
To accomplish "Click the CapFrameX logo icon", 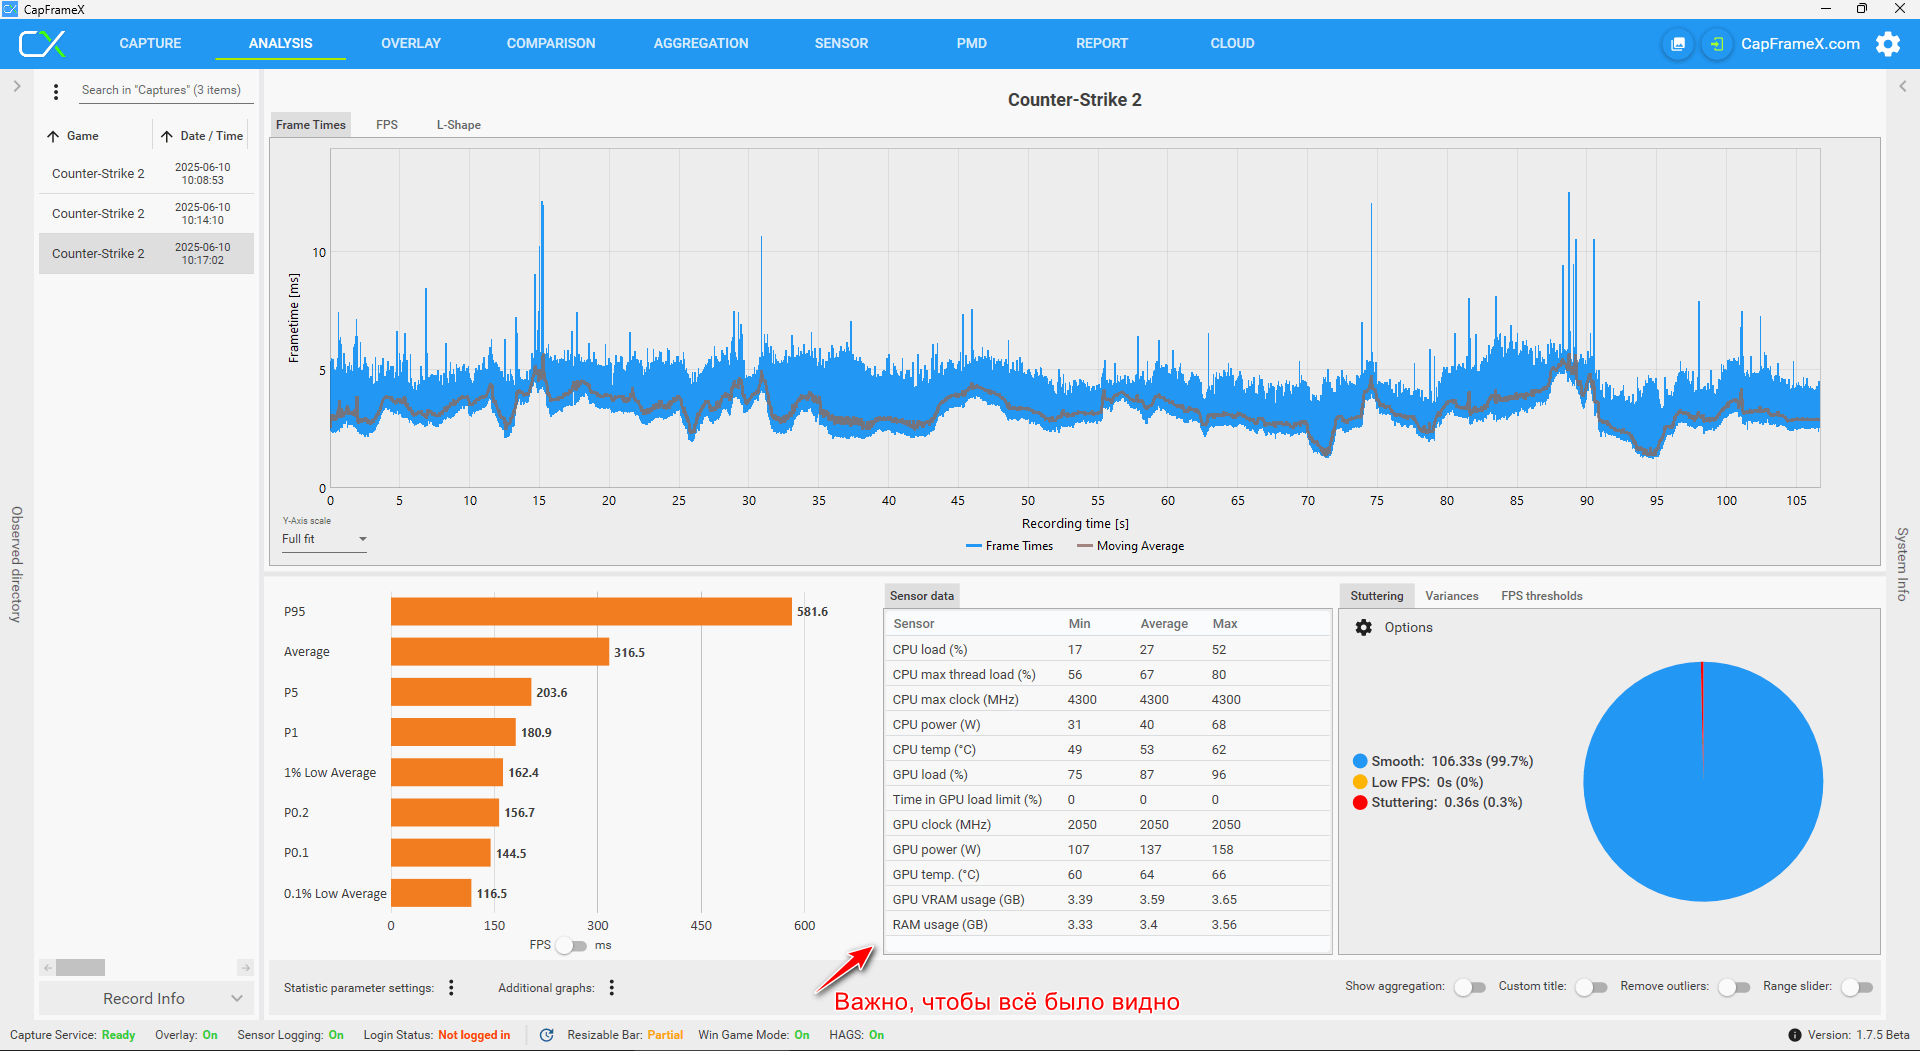I will [42, 43].
